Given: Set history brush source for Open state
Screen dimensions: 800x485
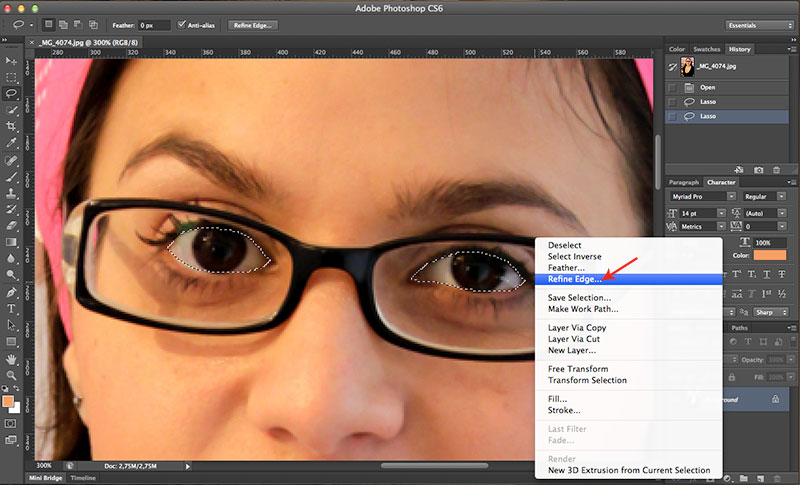Looking at the screenshot, I should (672, 87).
